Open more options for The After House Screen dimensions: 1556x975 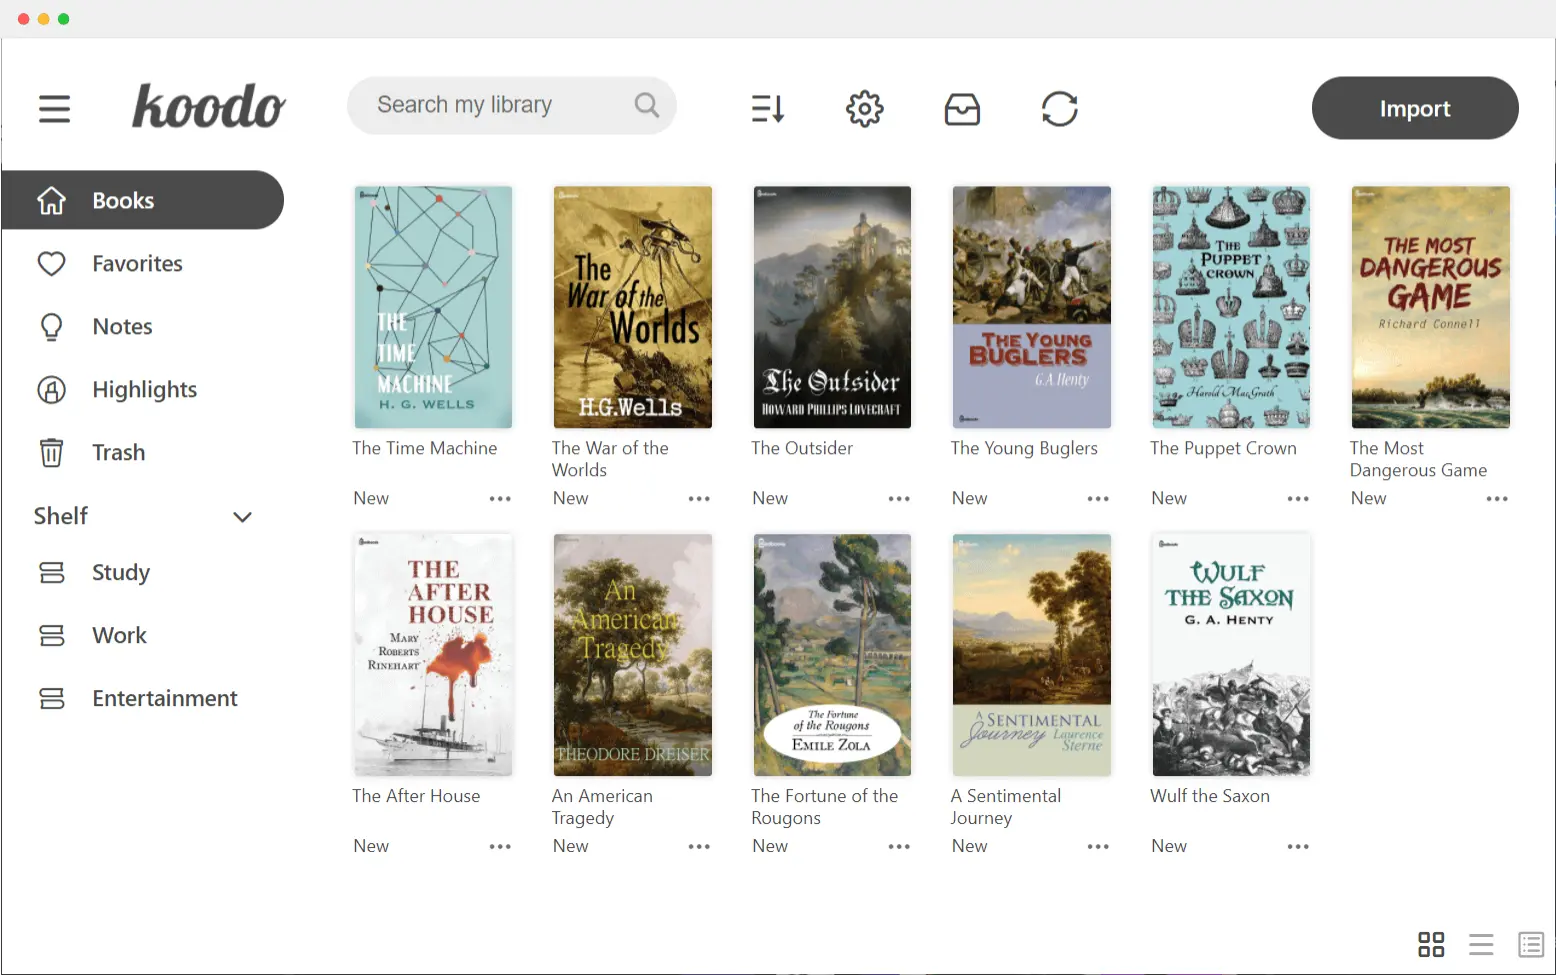(500, 846)
